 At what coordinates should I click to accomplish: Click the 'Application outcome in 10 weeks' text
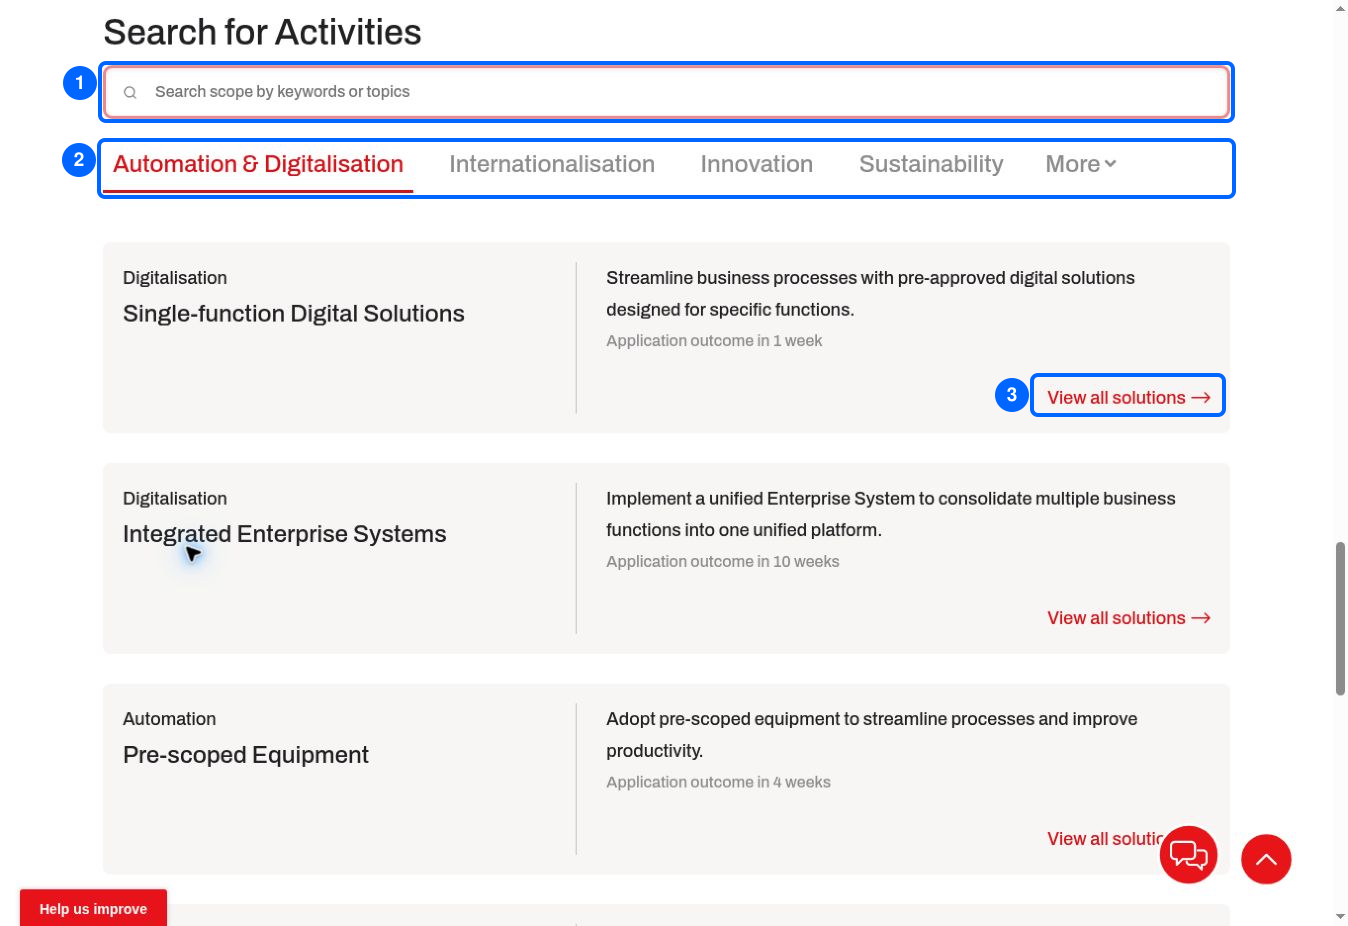click(723, 562)
